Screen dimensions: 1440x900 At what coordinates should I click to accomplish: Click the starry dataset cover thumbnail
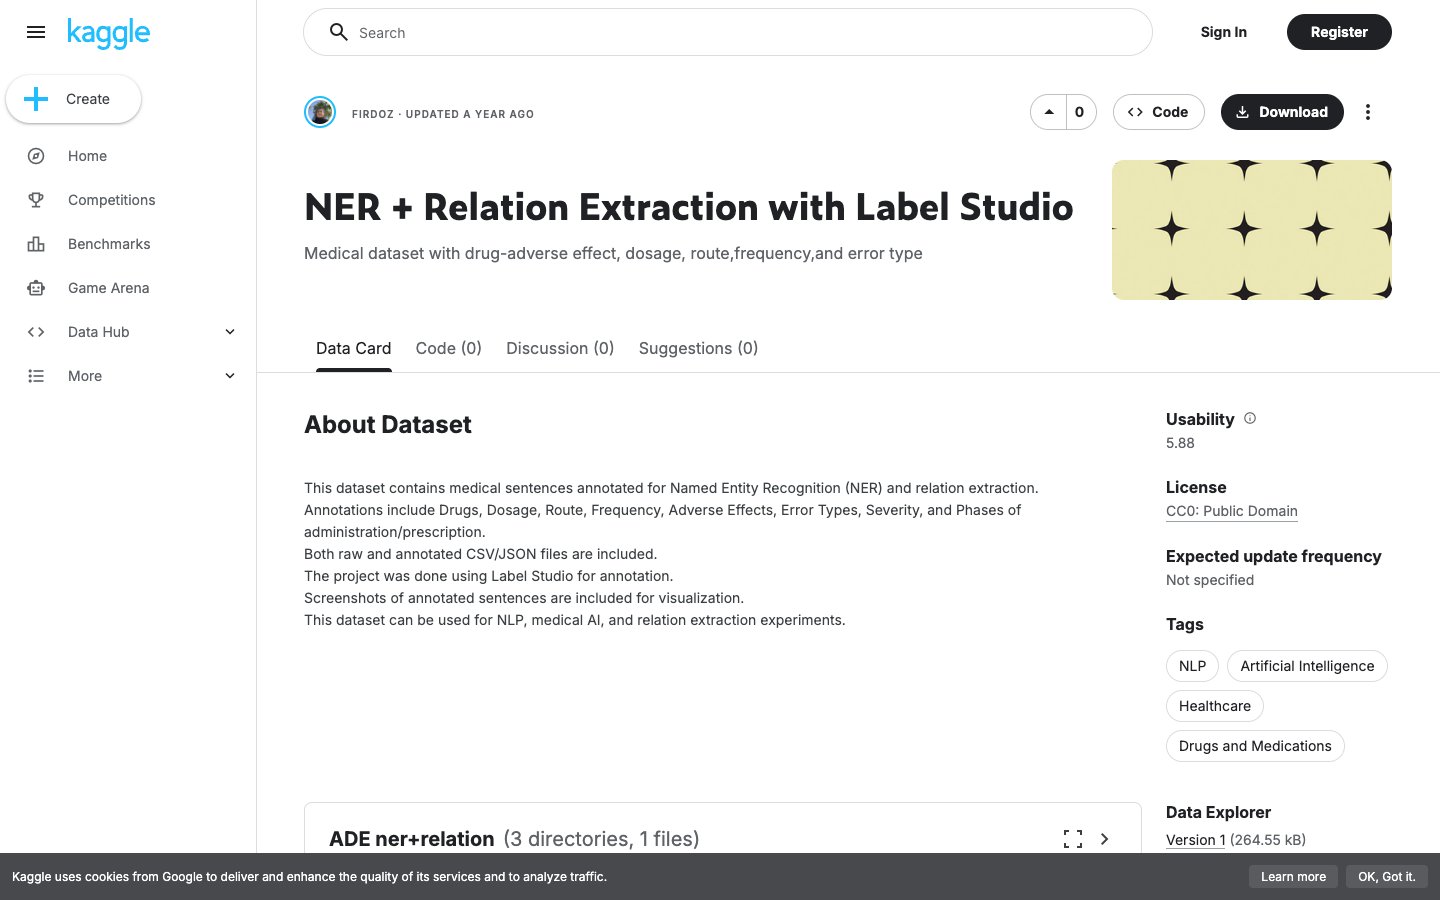(x=1252, y=230)
